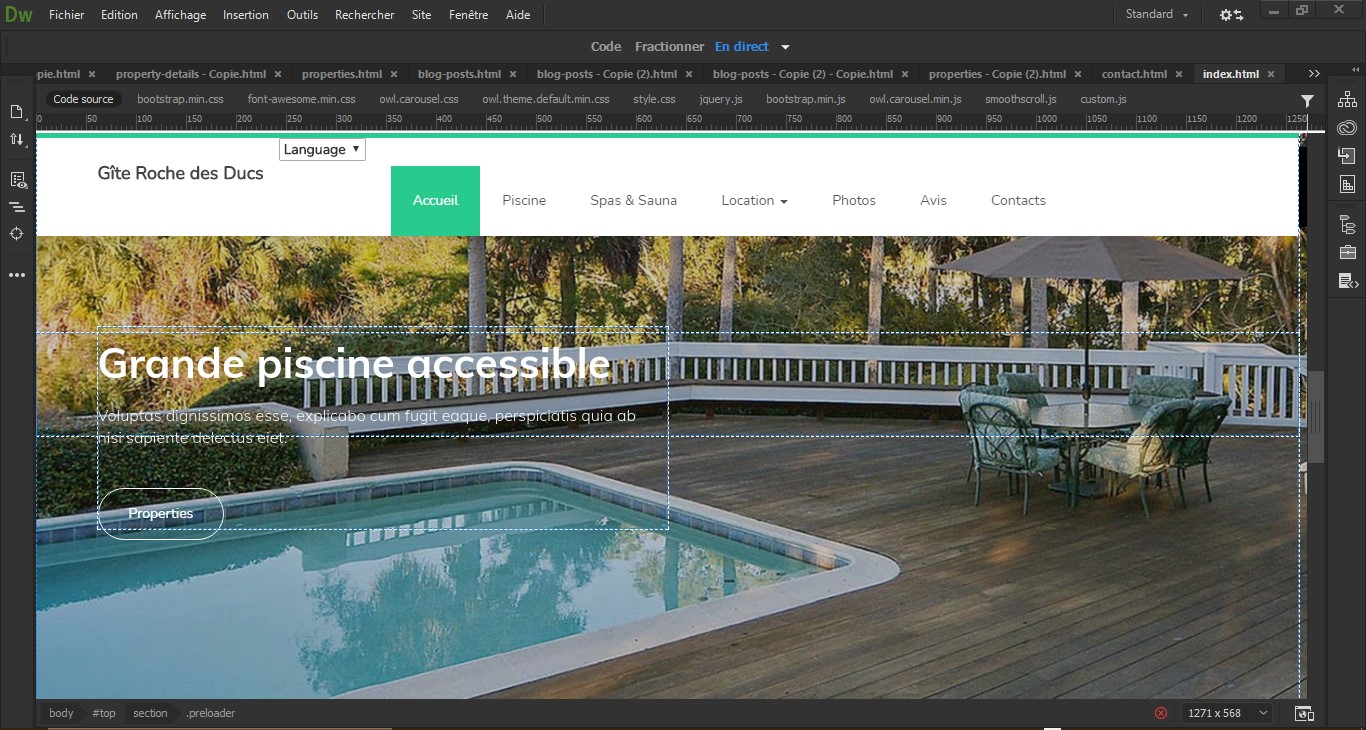Click the File Management arrows icon
This screenshot has width=1366, height=730.
pyautogui.click(x=17, y=140)
